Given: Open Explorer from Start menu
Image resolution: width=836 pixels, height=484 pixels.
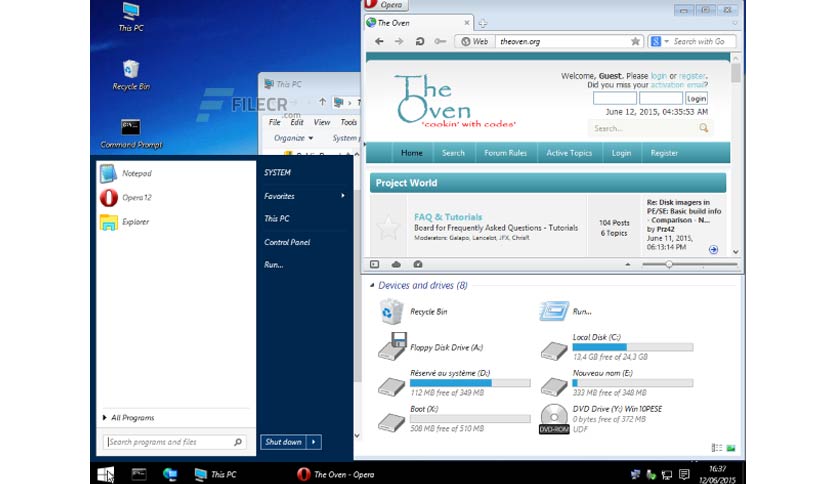Looking at the screenshot, I should click(125, 222).
